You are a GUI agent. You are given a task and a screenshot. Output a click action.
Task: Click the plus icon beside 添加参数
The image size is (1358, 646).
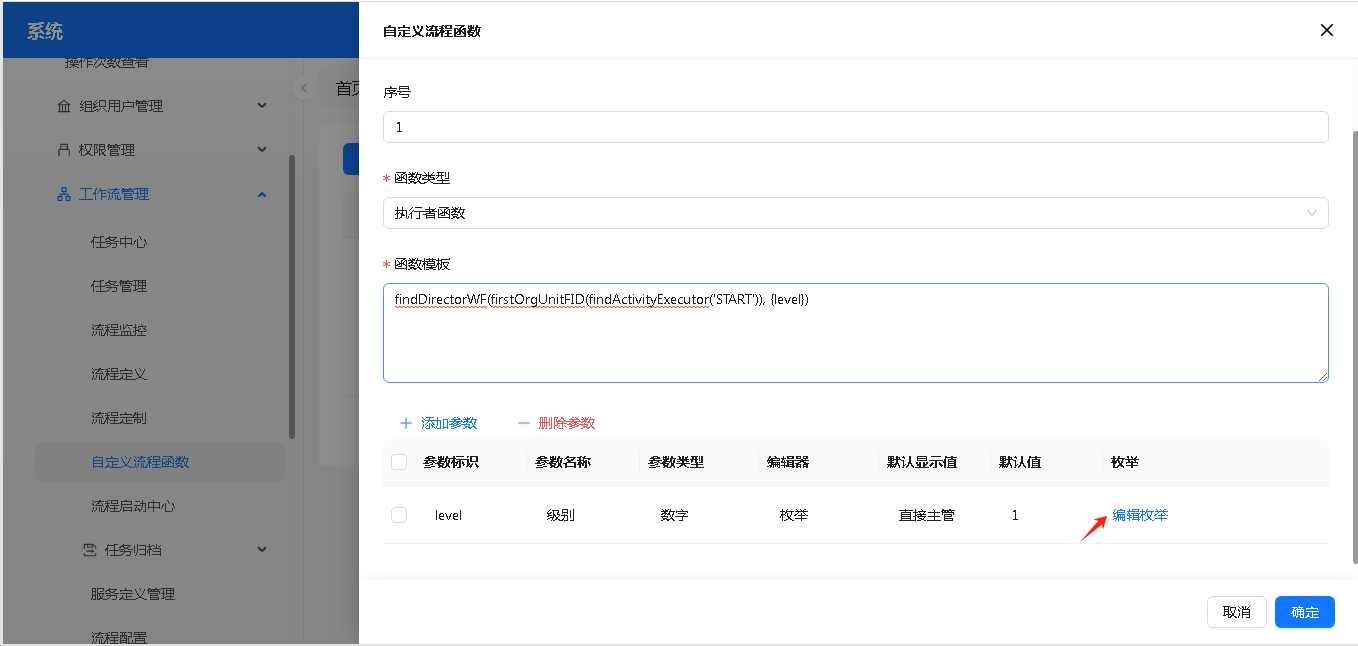tap(406, 423)
